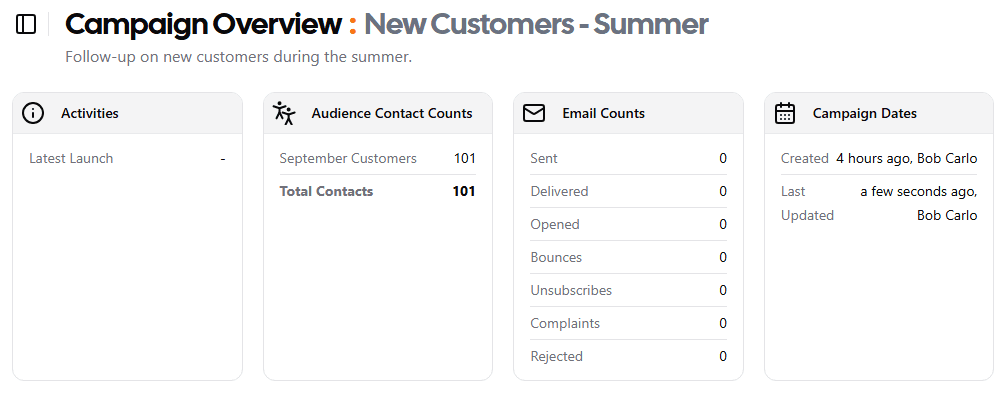The height and width of the screenshot is (403, 1008).
Task: Click the Complaints count row
Action: click(628, 323)
